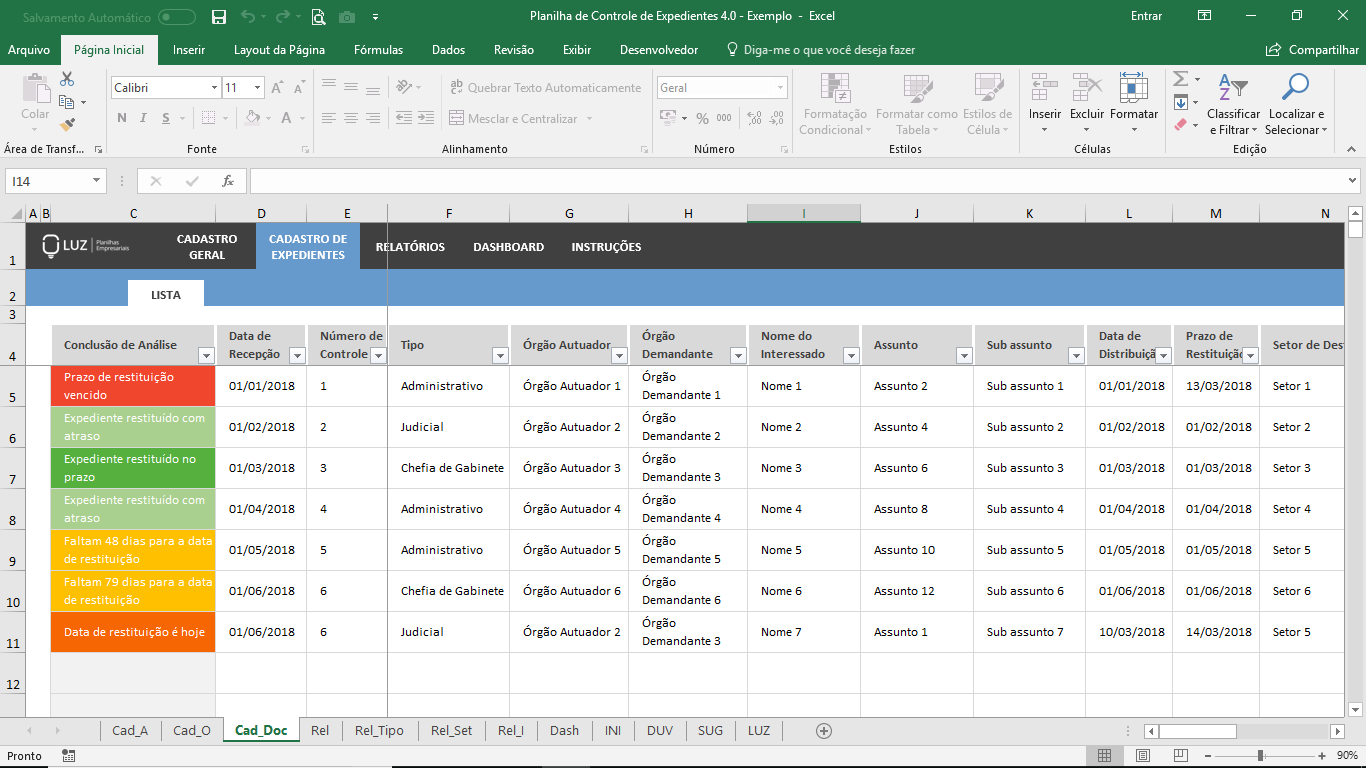Select the format painter brush icon
Viewport: 1366px width, 768px height.
click(x=67, y=125)
